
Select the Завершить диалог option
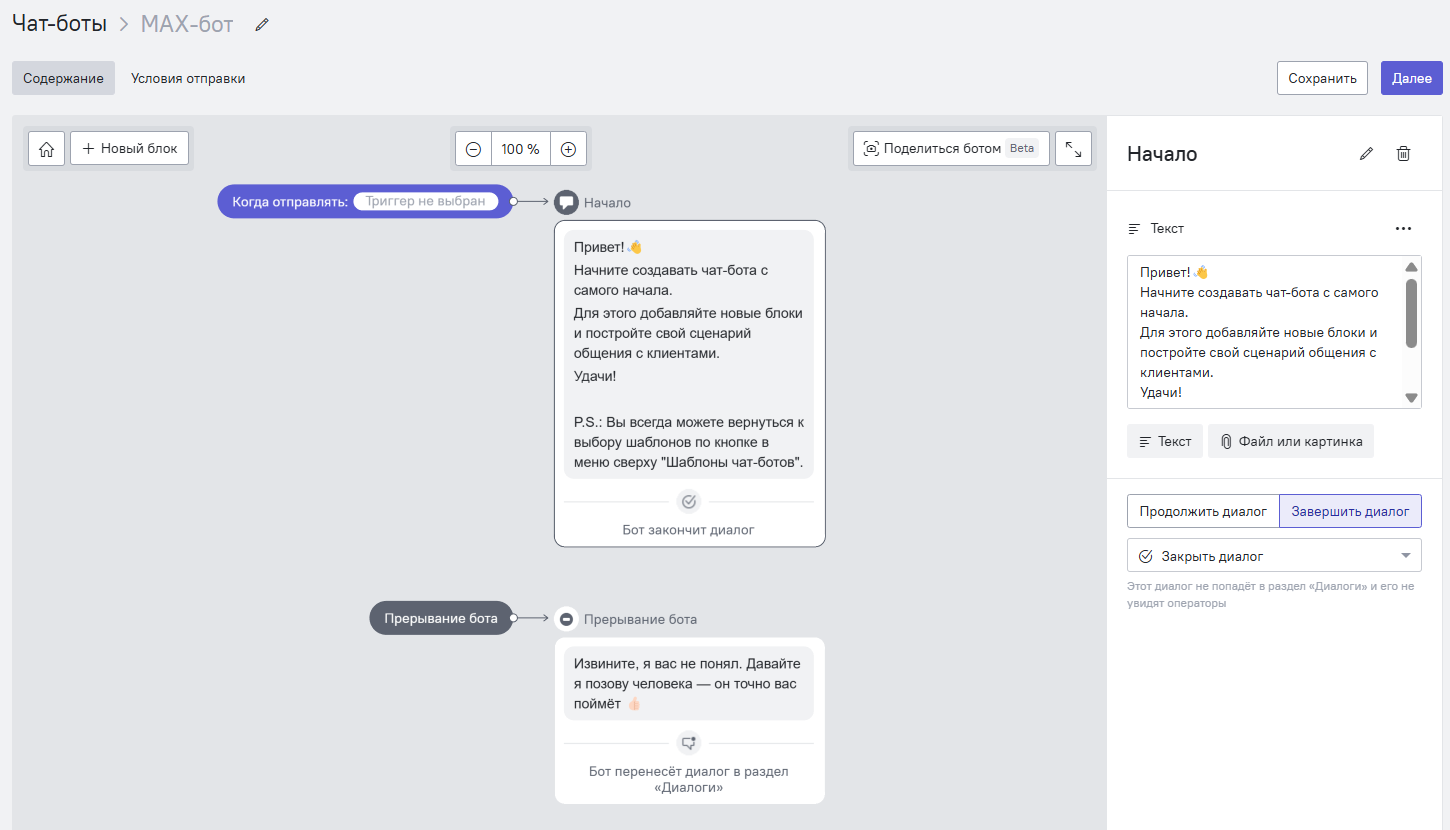[x=1350, y=511]
